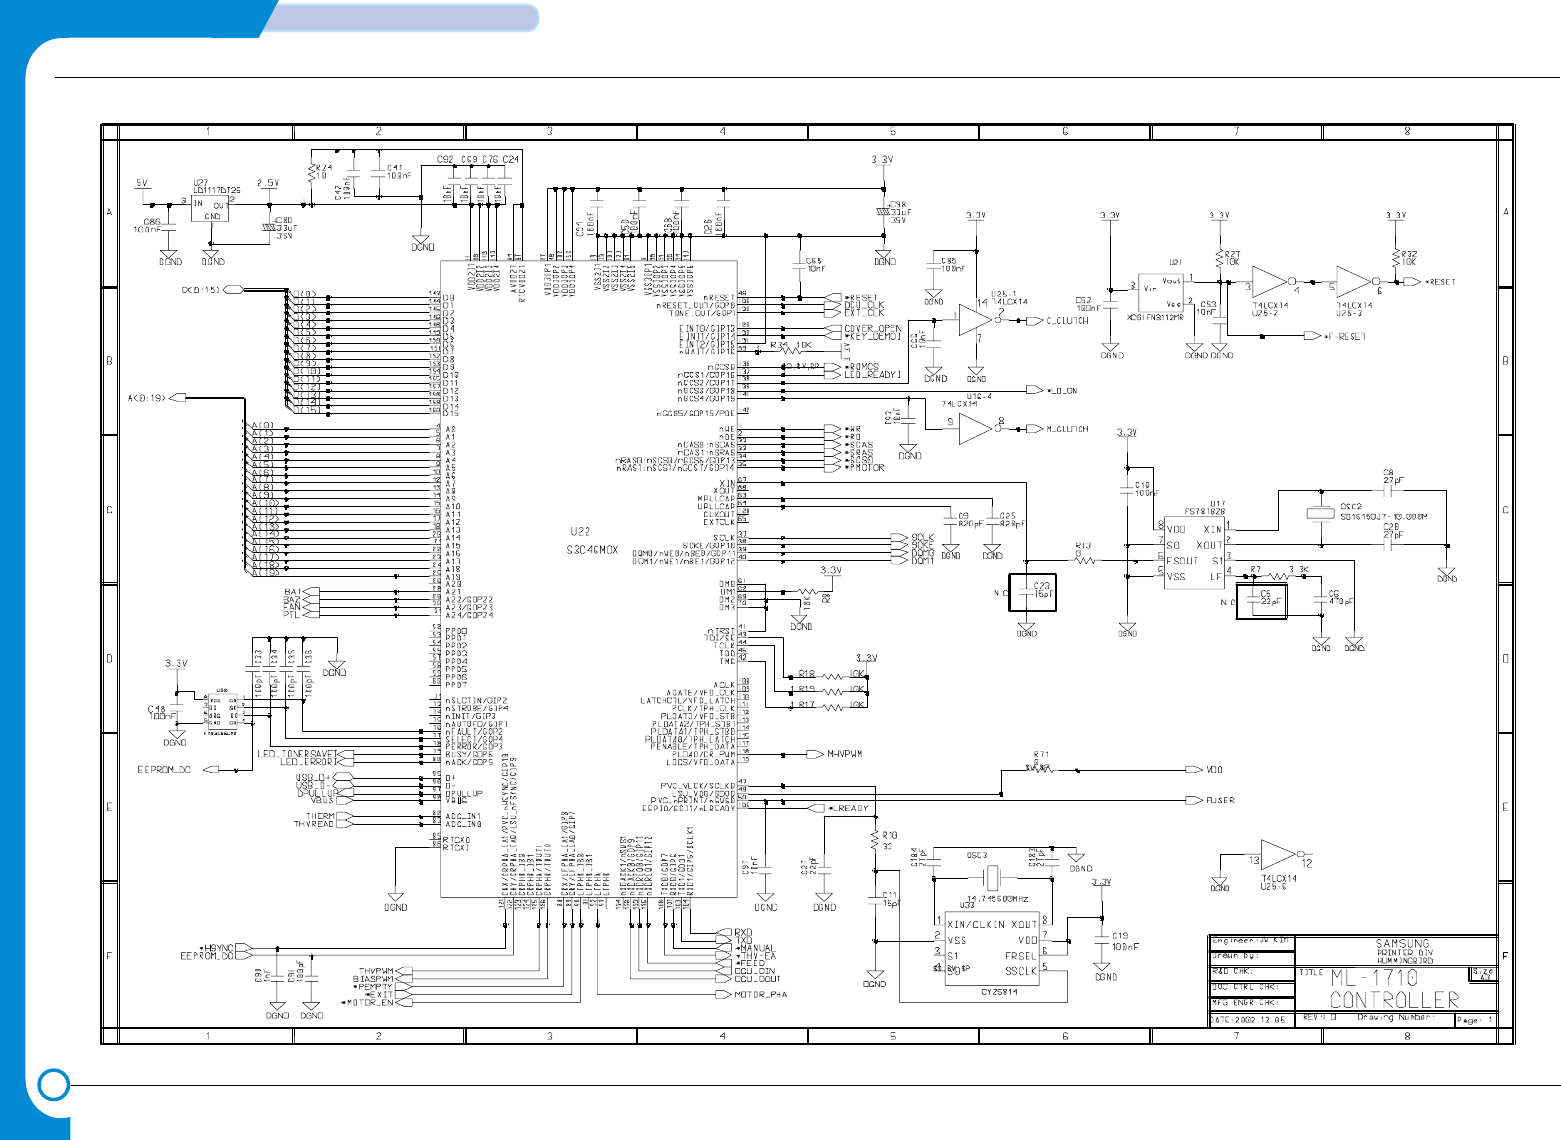Select the *ROMCS signal label
This screenshot has width=1561, height=1140.
tap(862, 367)
